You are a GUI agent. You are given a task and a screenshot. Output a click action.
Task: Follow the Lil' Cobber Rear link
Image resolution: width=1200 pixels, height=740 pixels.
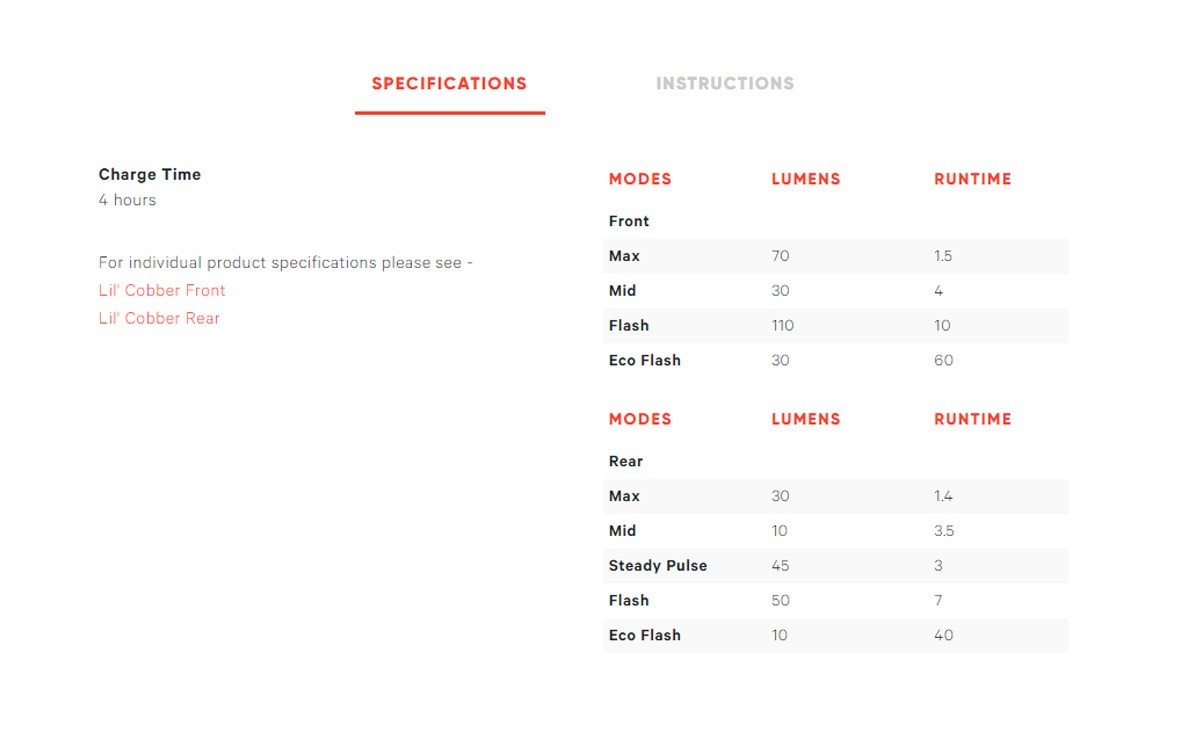coord(159,318)
